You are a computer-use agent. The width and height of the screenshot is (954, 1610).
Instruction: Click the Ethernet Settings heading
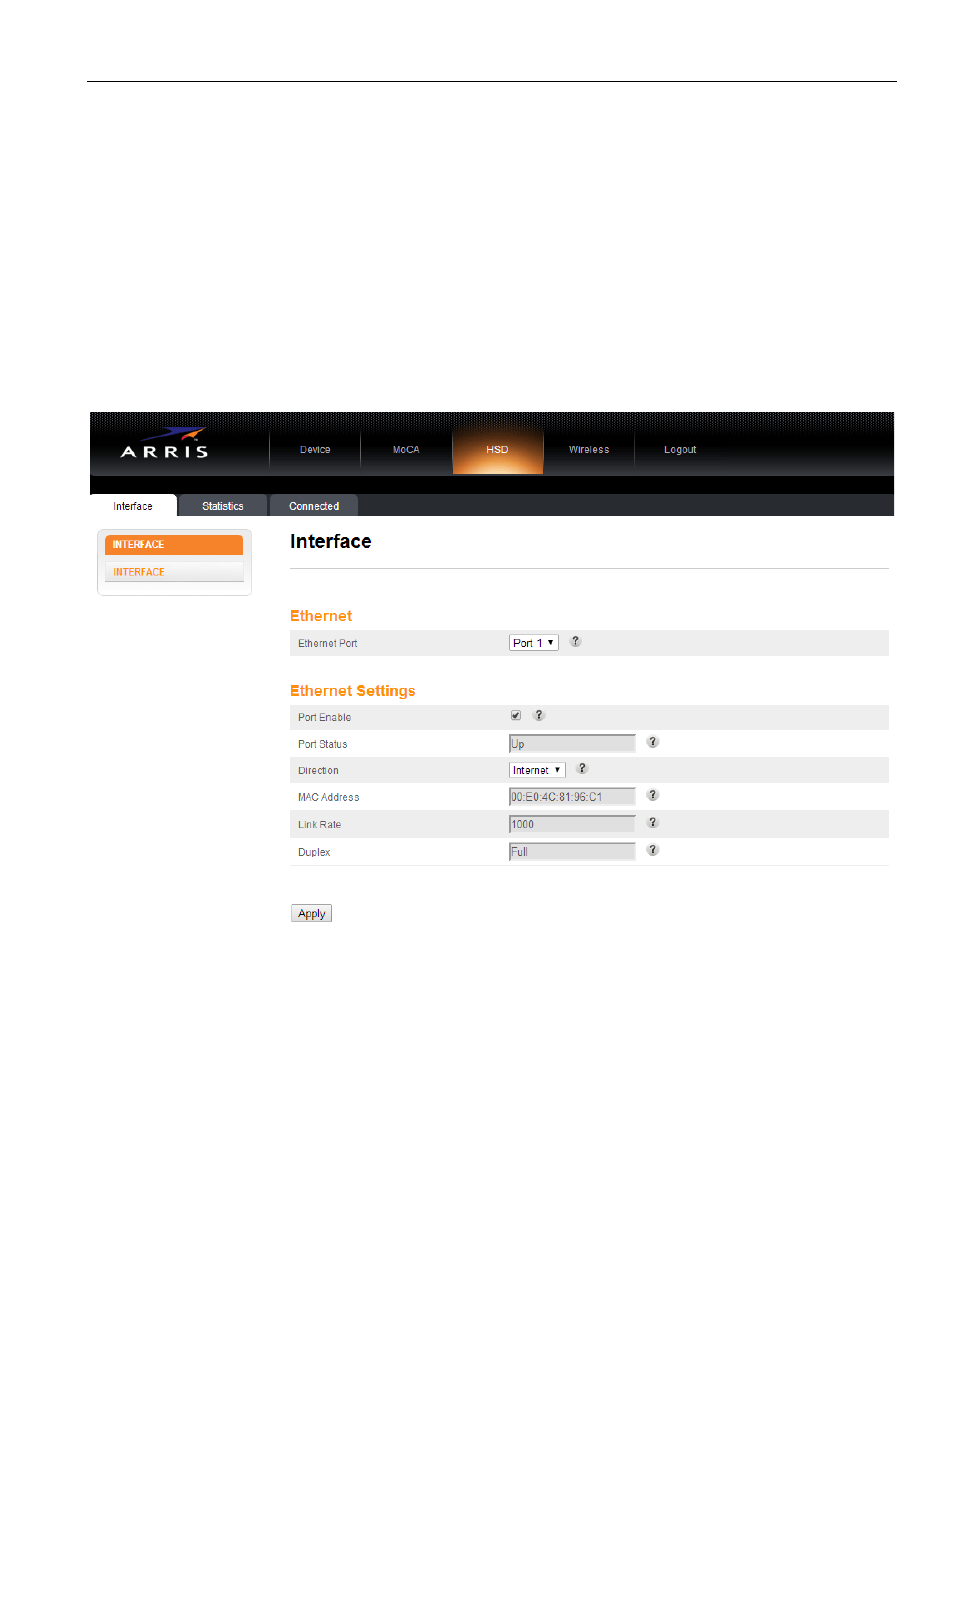click(352, 691)
